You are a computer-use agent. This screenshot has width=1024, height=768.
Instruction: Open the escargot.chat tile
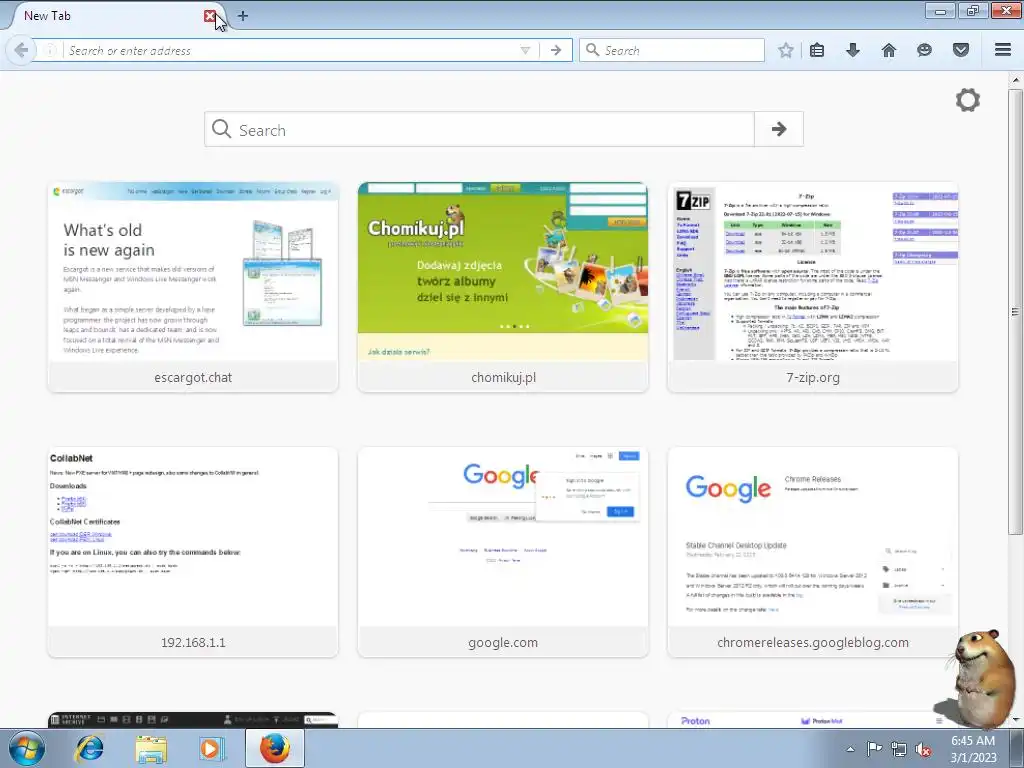pyautogui.click(x=193, y=287)
